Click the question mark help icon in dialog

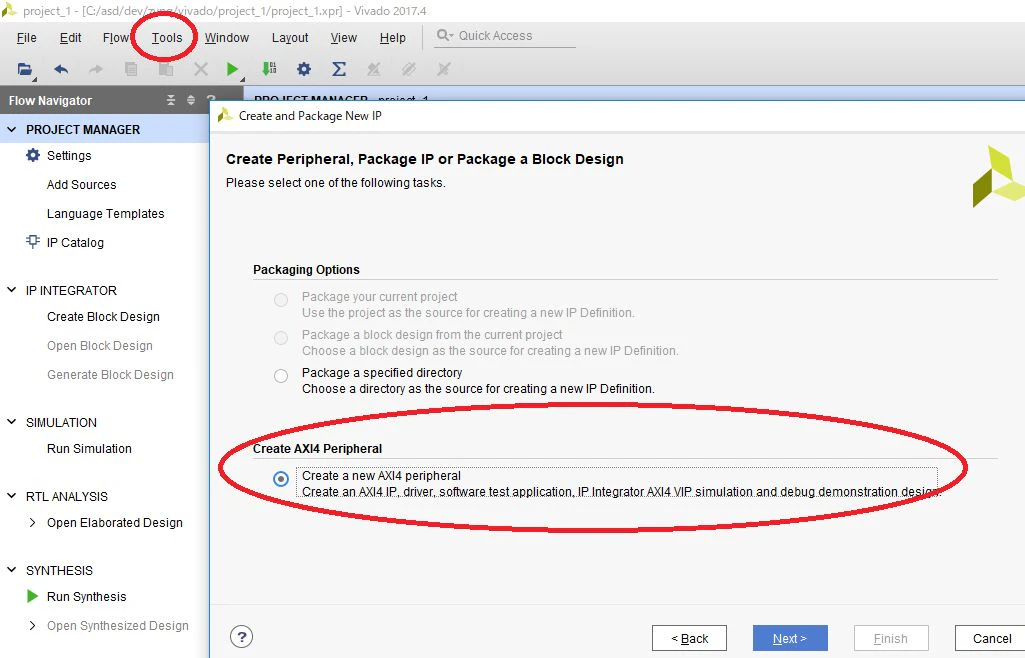[241, 637]
